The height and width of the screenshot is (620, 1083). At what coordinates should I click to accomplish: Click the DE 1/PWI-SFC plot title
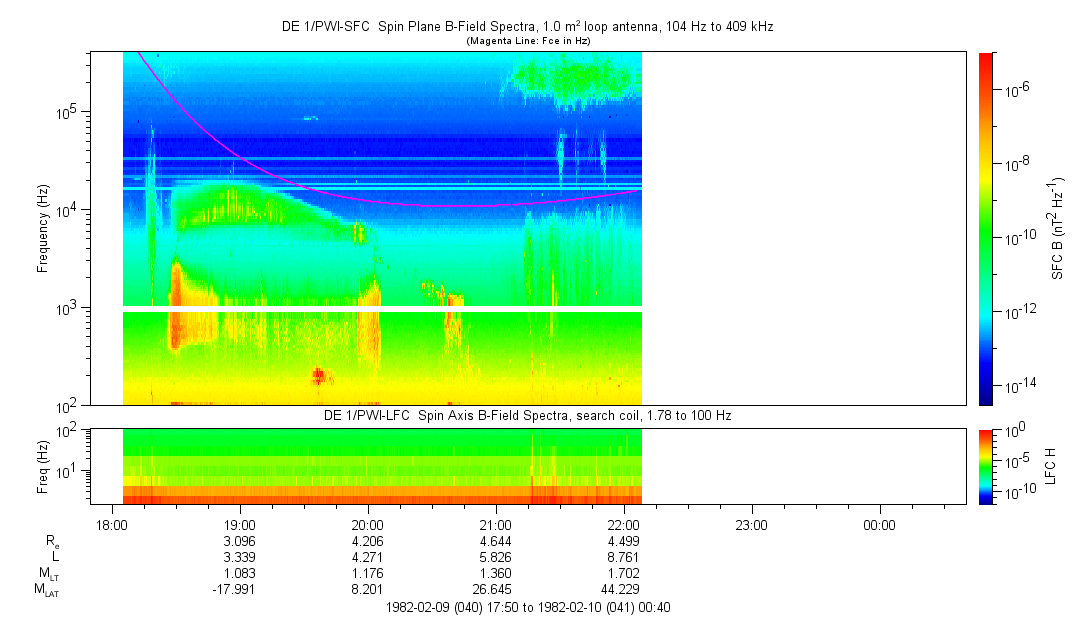point(527,27)
